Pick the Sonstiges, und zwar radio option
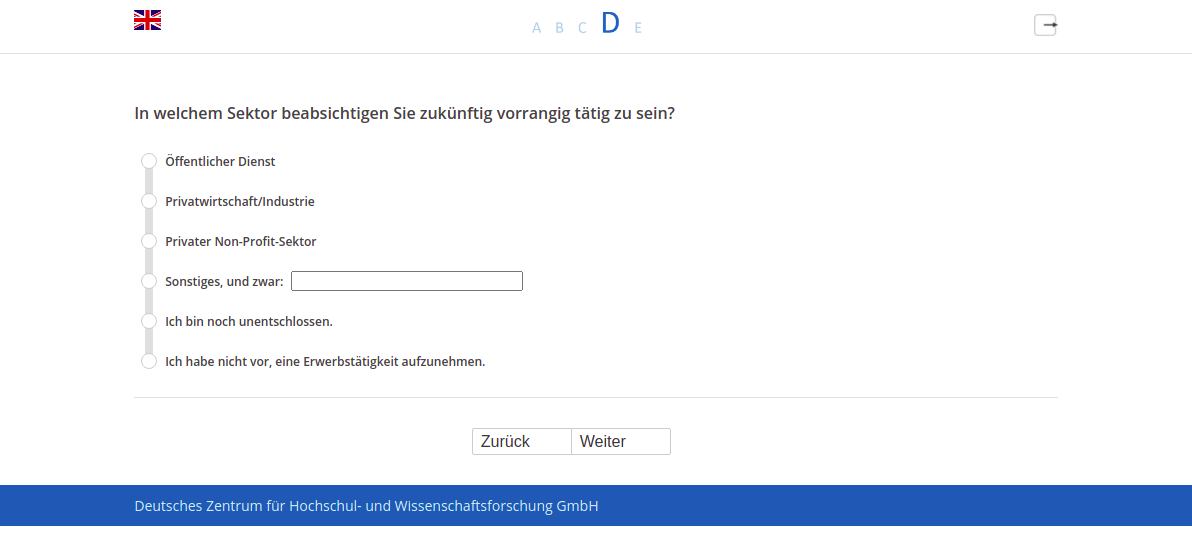This screenshot has width=1192, height=535. click(149, 281)
